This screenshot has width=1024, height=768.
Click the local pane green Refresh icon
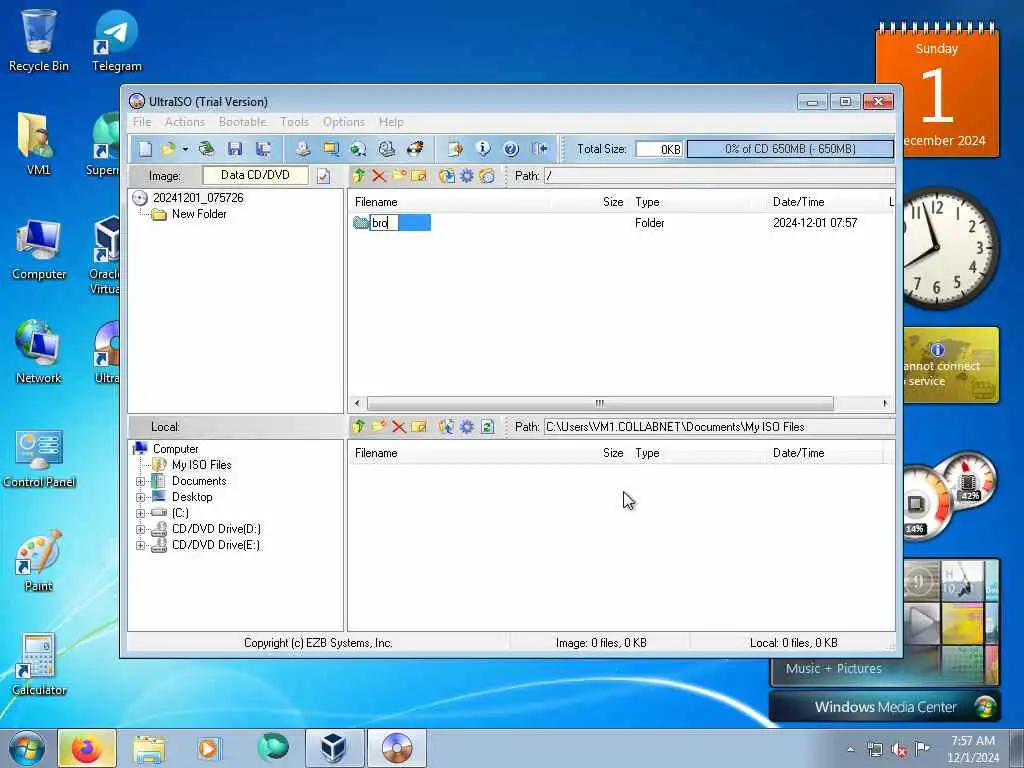click(487, 426)
